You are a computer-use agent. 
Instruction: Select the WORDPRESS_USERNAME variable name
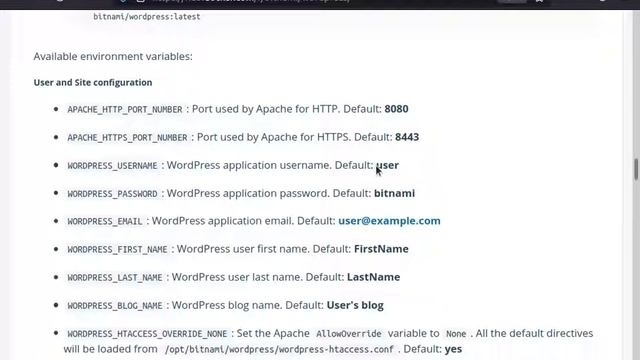(112, 166)
